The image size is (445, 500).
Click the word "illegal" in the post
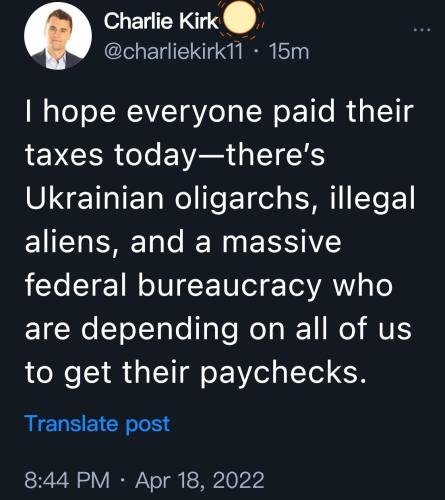click(x=372, y=199)
